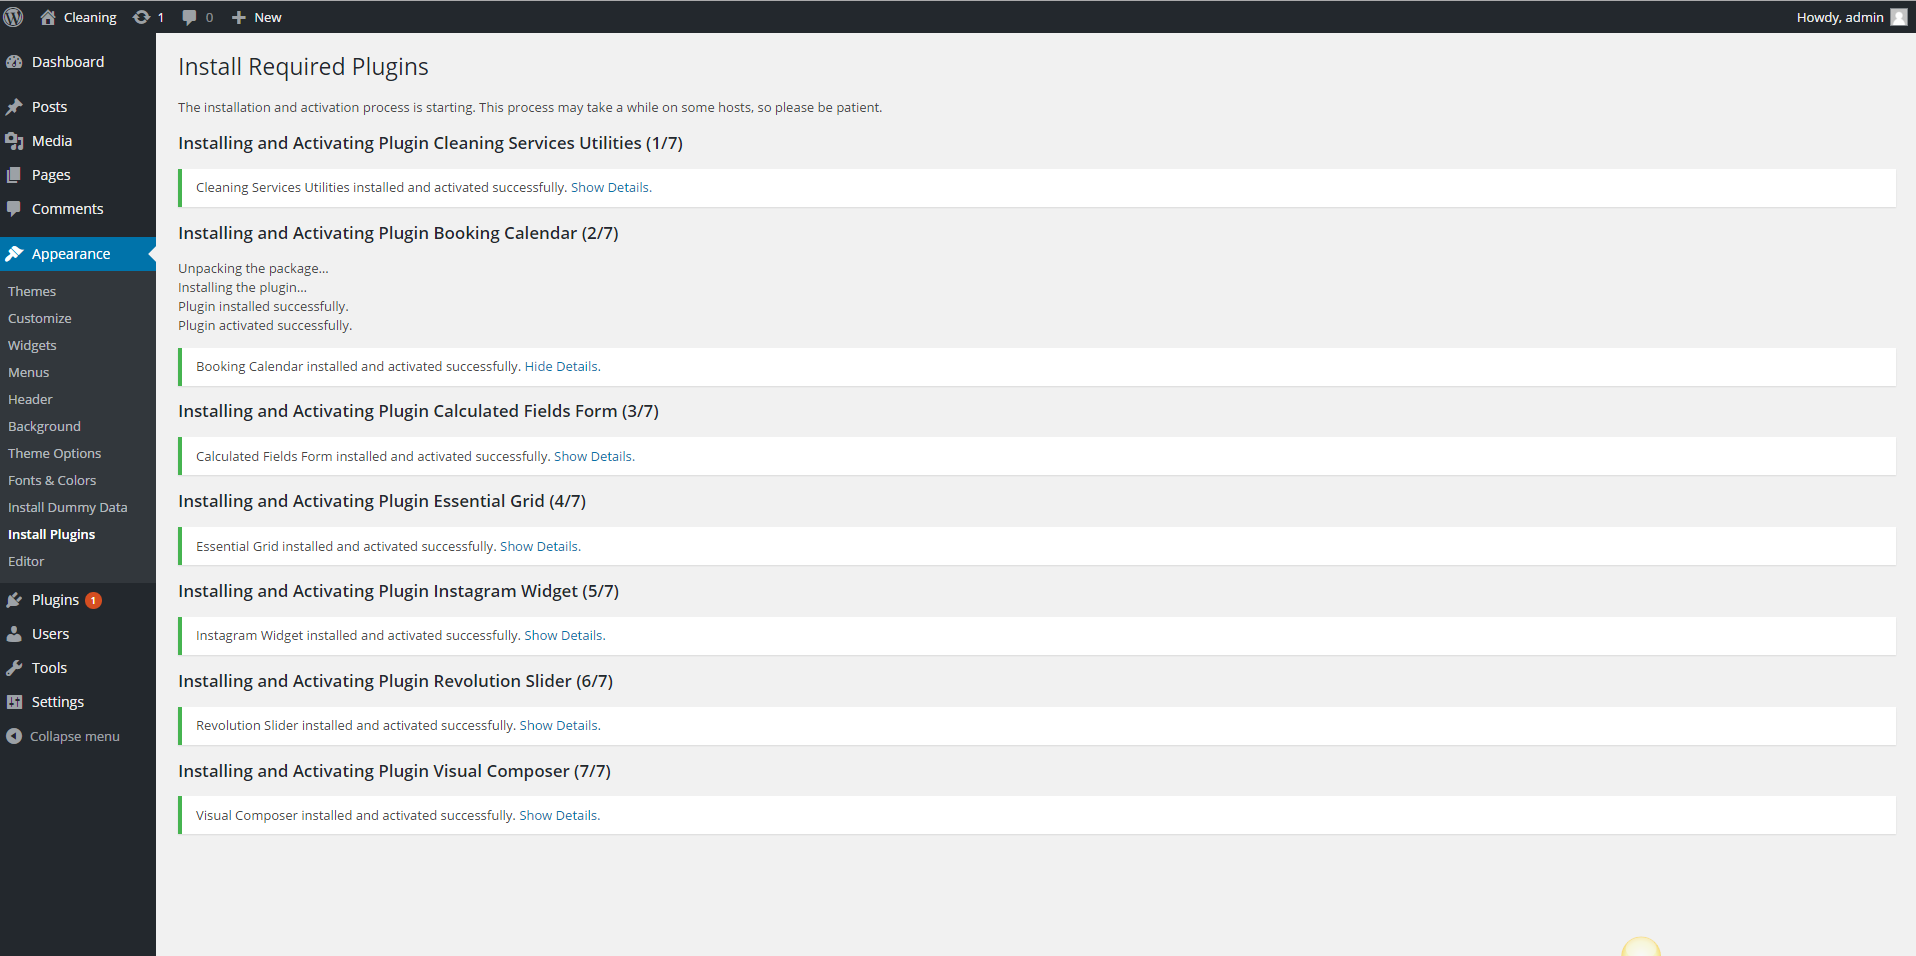Open the Howdy, admin account menu
The image size is (1916, 956).
[1851, 17]
